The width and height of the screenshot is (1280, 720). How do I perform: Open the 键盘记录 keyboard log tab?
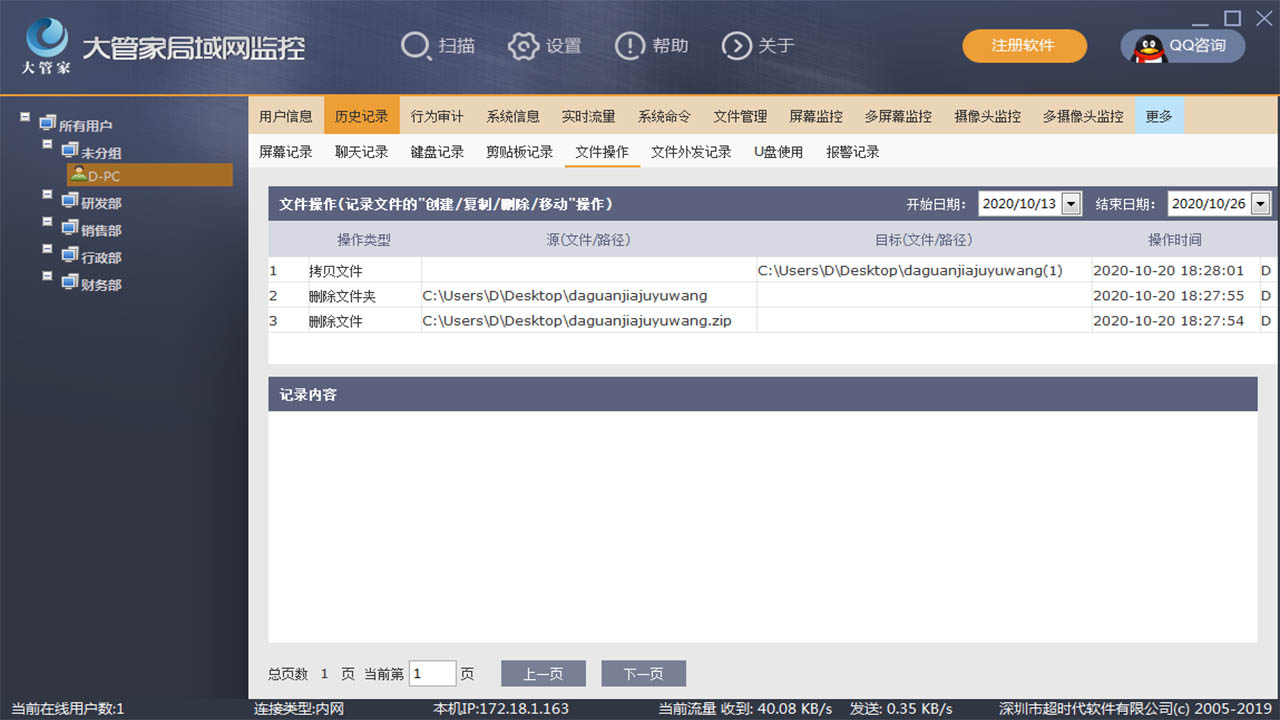pos(436,151)
